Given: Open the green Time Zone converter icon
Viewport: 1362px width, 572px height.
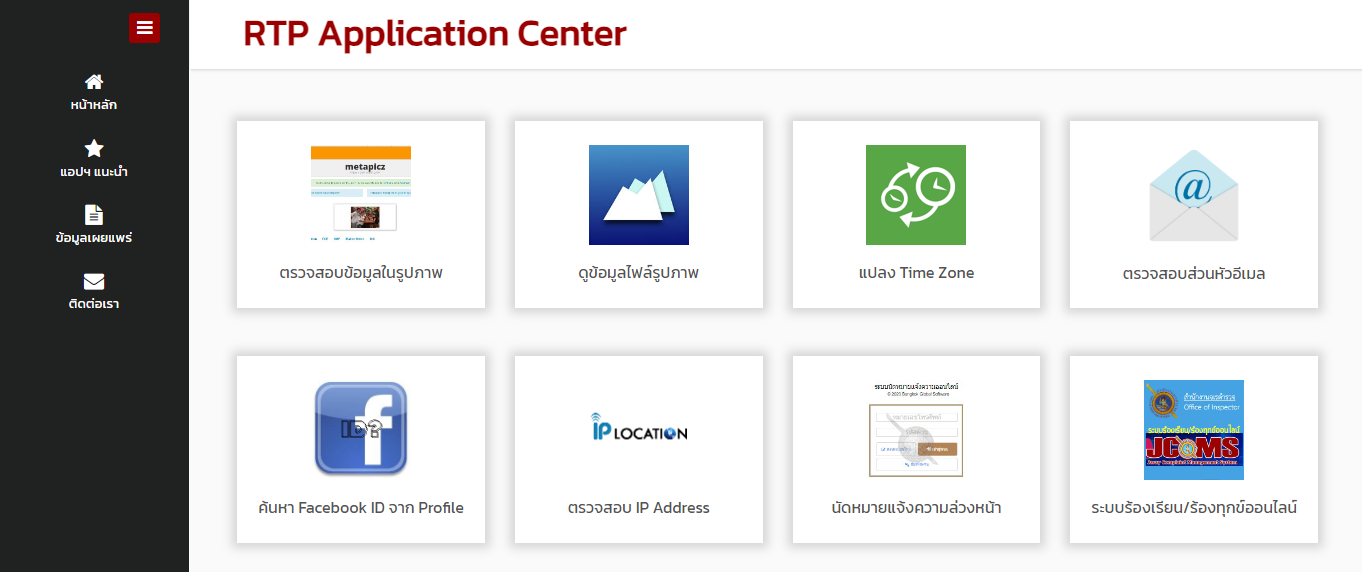Looking at the screenshot, I should [916, 195].
